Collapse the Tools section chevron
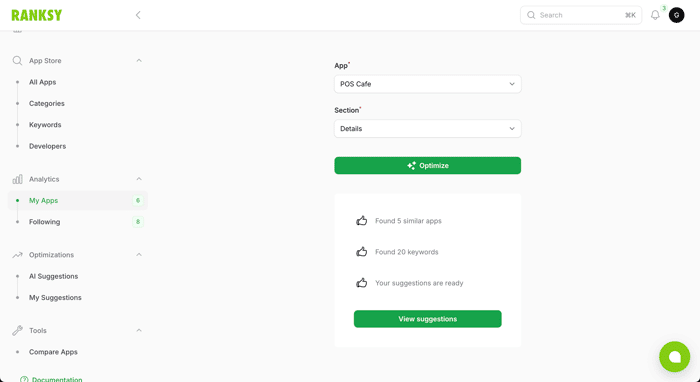Image resolution: width=700 pixels, height=382 pixels. click(x=139, y=331)
